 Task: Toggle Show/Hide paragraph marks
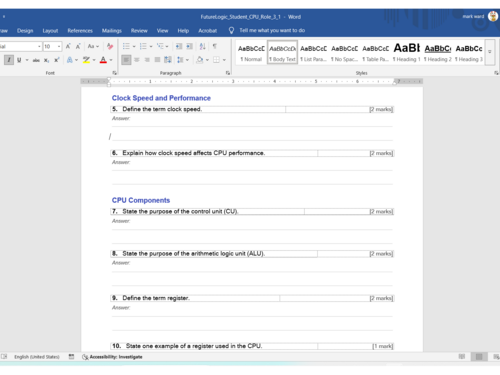(x=215, y=46)
